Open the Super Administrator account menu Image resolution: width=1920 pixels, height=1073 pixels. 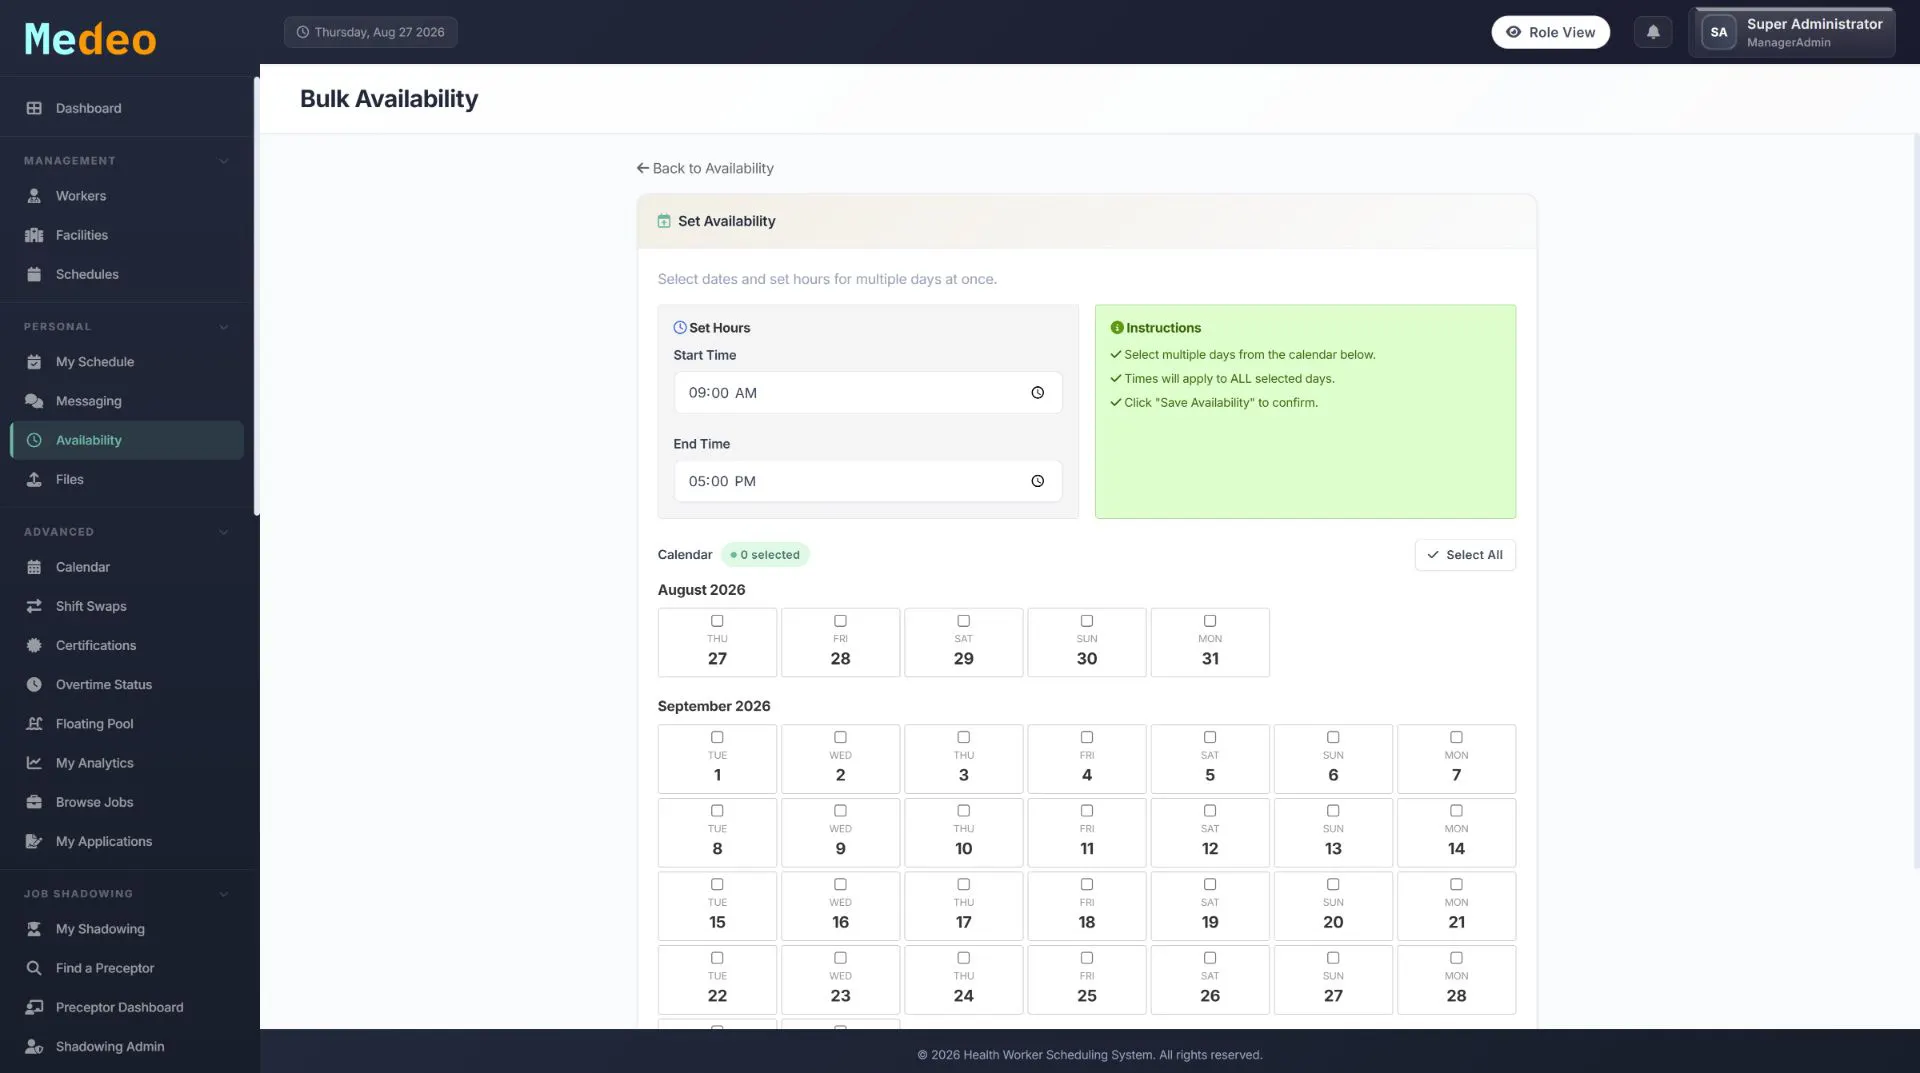tap(1791, 32)
